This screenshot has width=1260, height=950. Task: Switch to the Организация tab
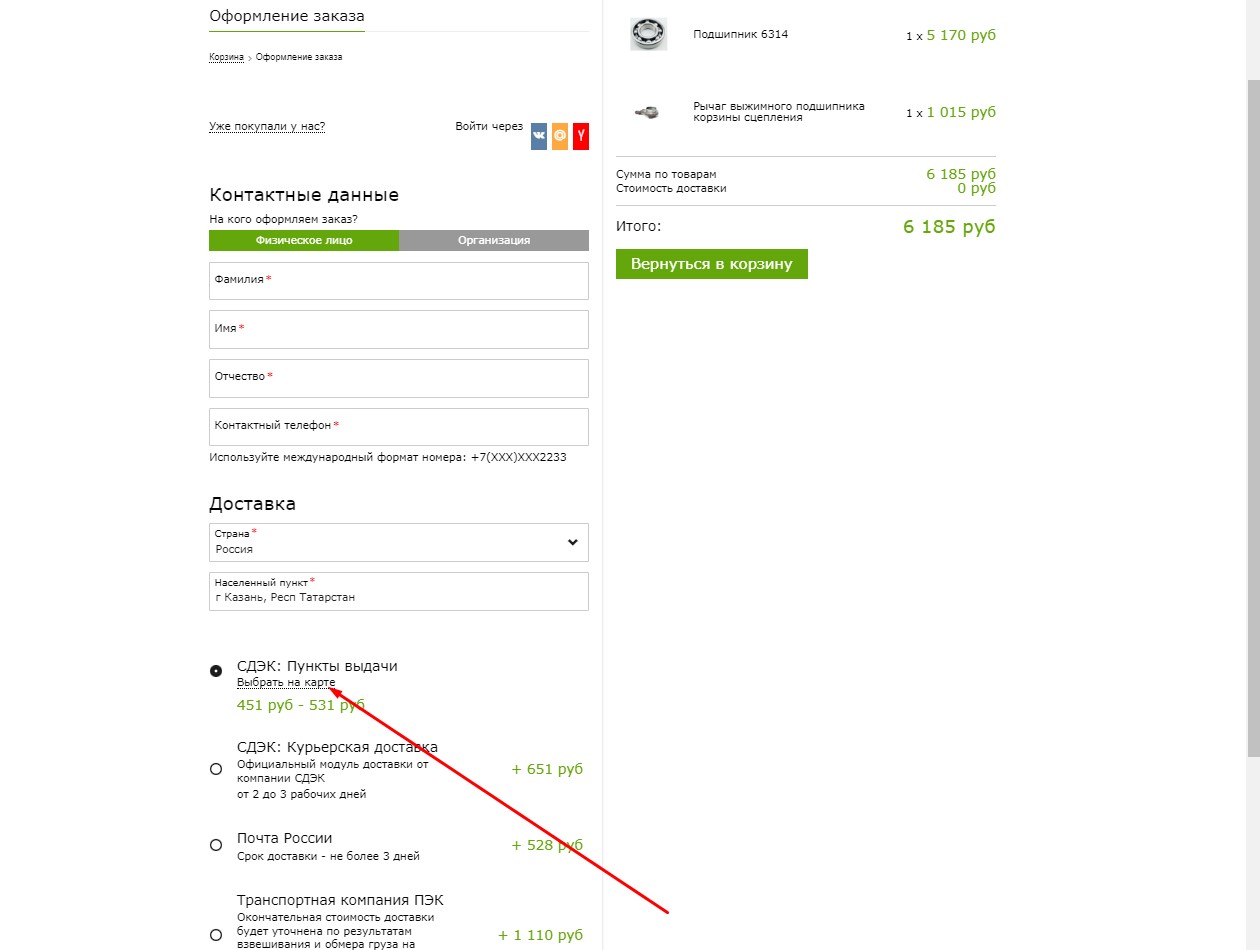tap(494, 240)
